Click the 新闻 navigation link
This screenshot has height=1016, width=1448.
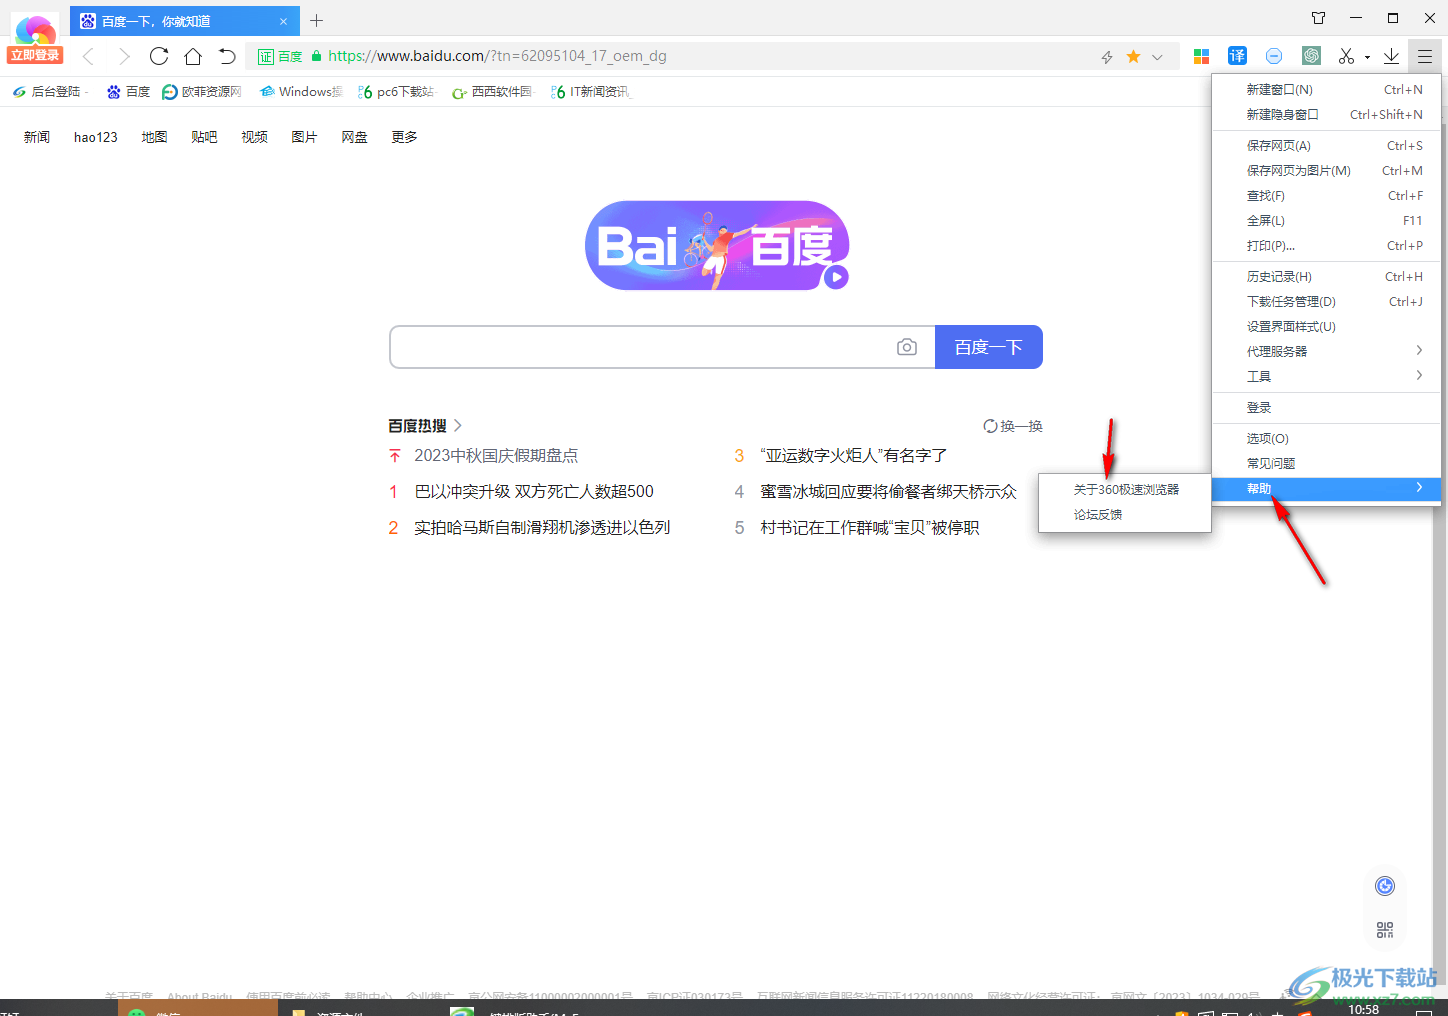(x=37, y=137)
